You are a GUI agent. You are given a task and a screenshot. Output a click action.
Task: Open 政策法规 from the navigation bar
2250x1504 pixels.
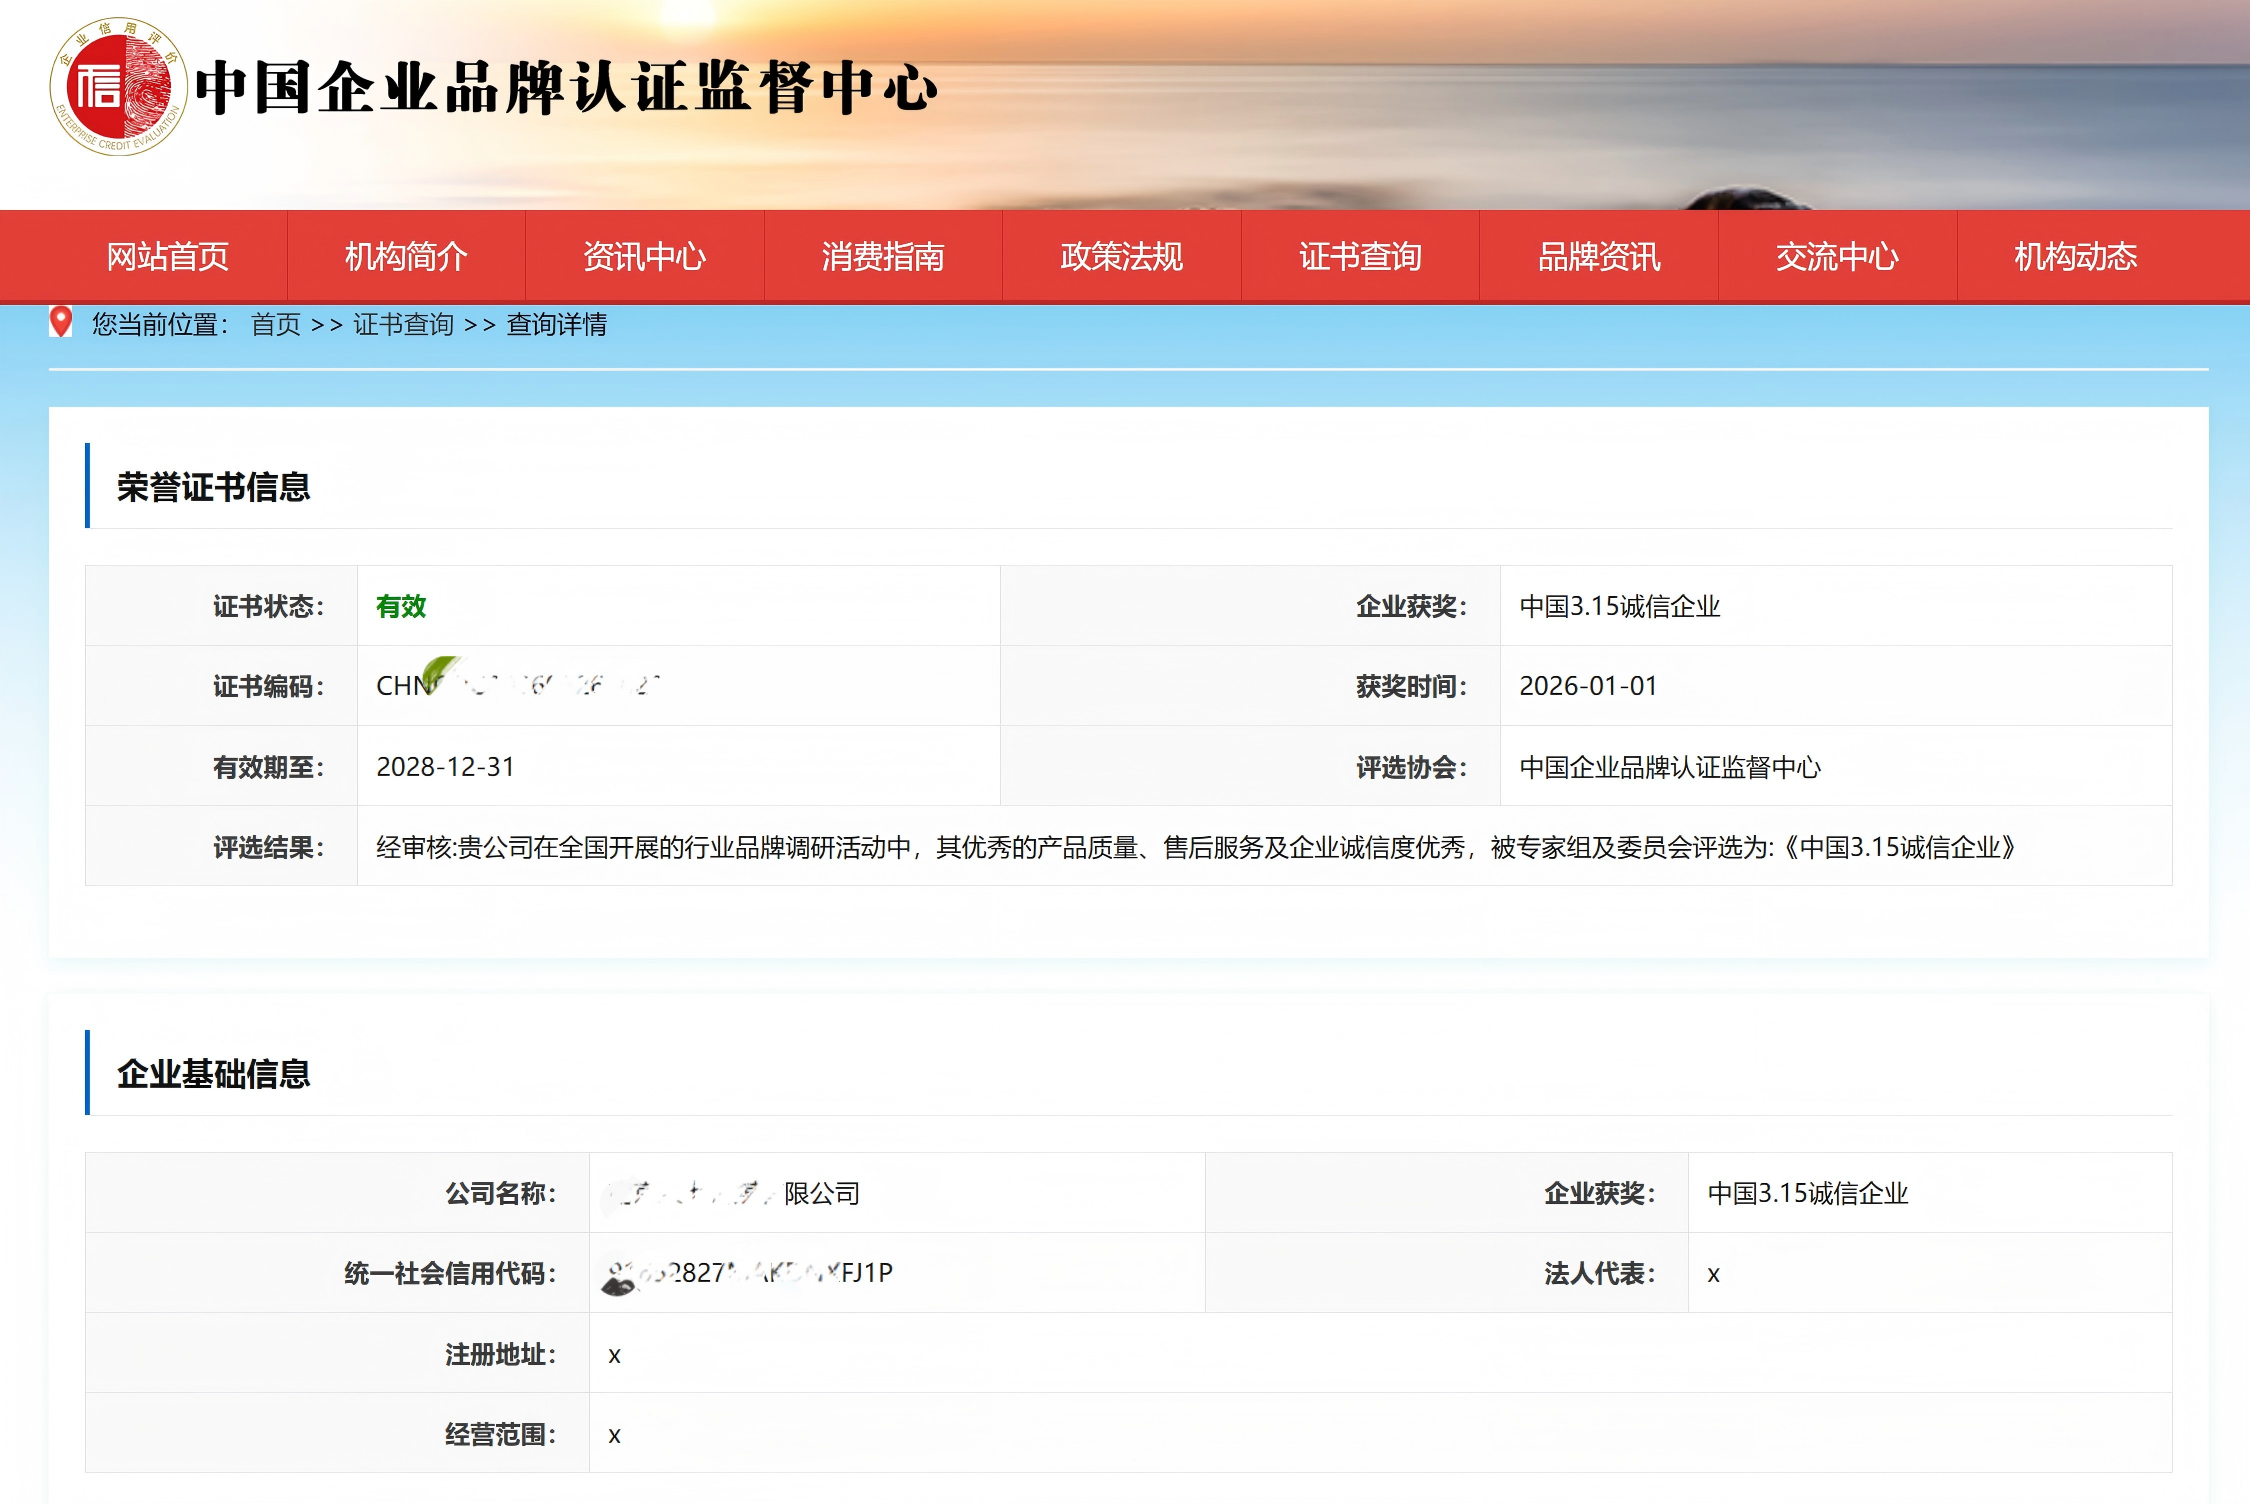(1122, 257)
